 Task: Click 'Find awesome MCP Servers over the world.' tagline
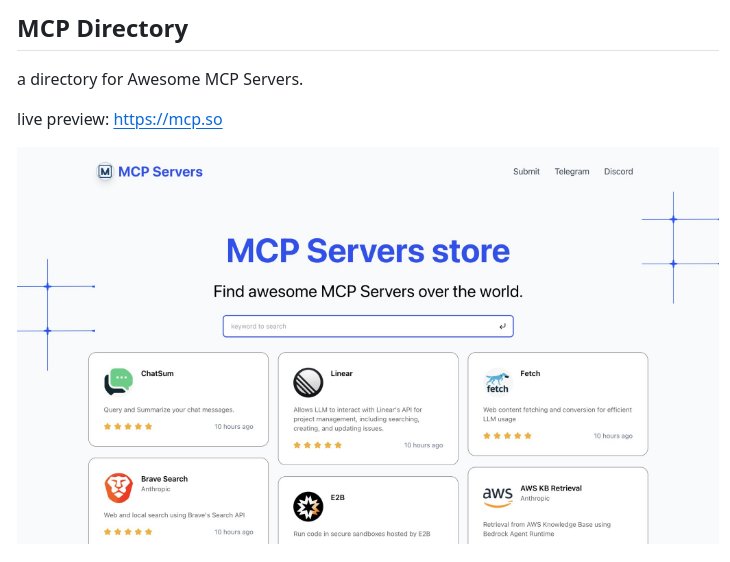point(368,291)
